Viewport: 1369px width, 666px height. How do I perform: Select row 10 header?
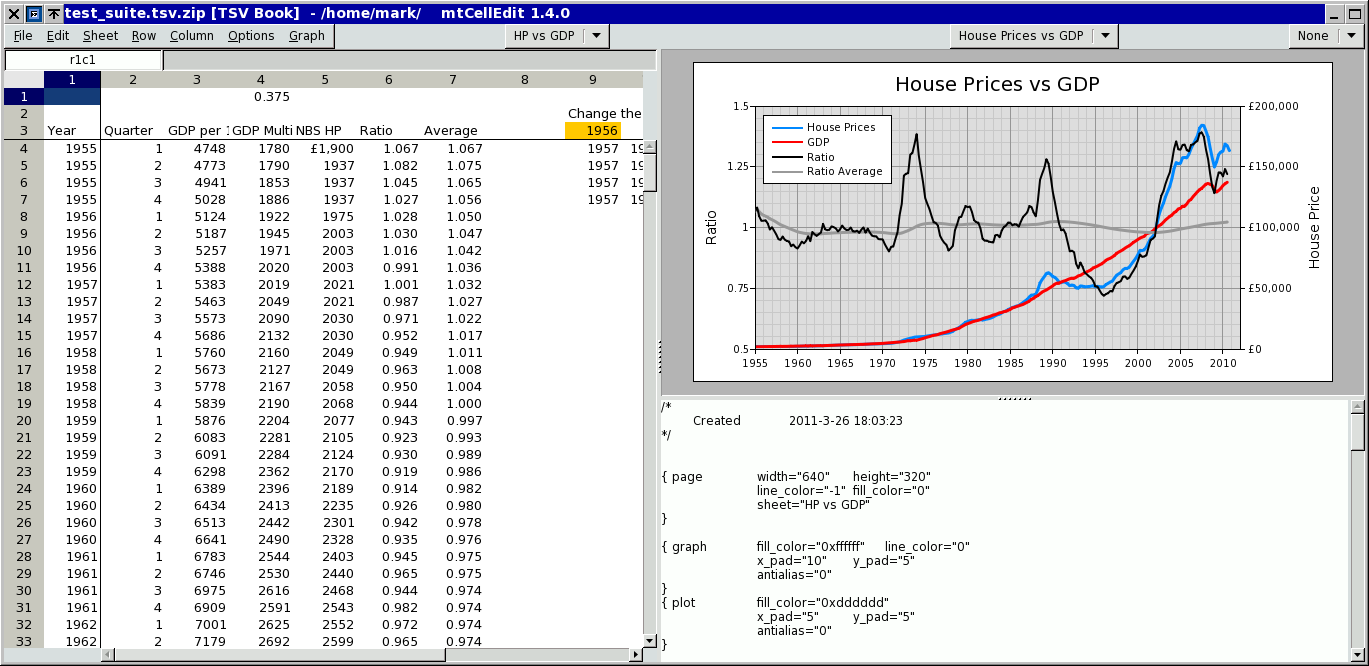pyautogui.click(x=23, y=250)
